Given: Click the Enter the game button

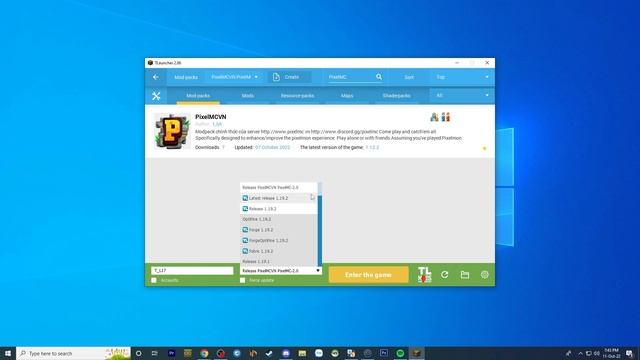Looking at the screenshot, I should coord(368,275).
